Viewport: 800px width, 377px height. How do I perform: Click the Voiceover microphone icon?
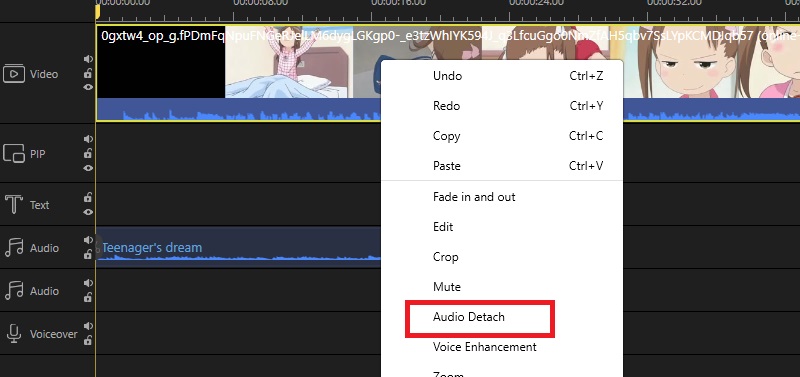(x=14, y=334)
